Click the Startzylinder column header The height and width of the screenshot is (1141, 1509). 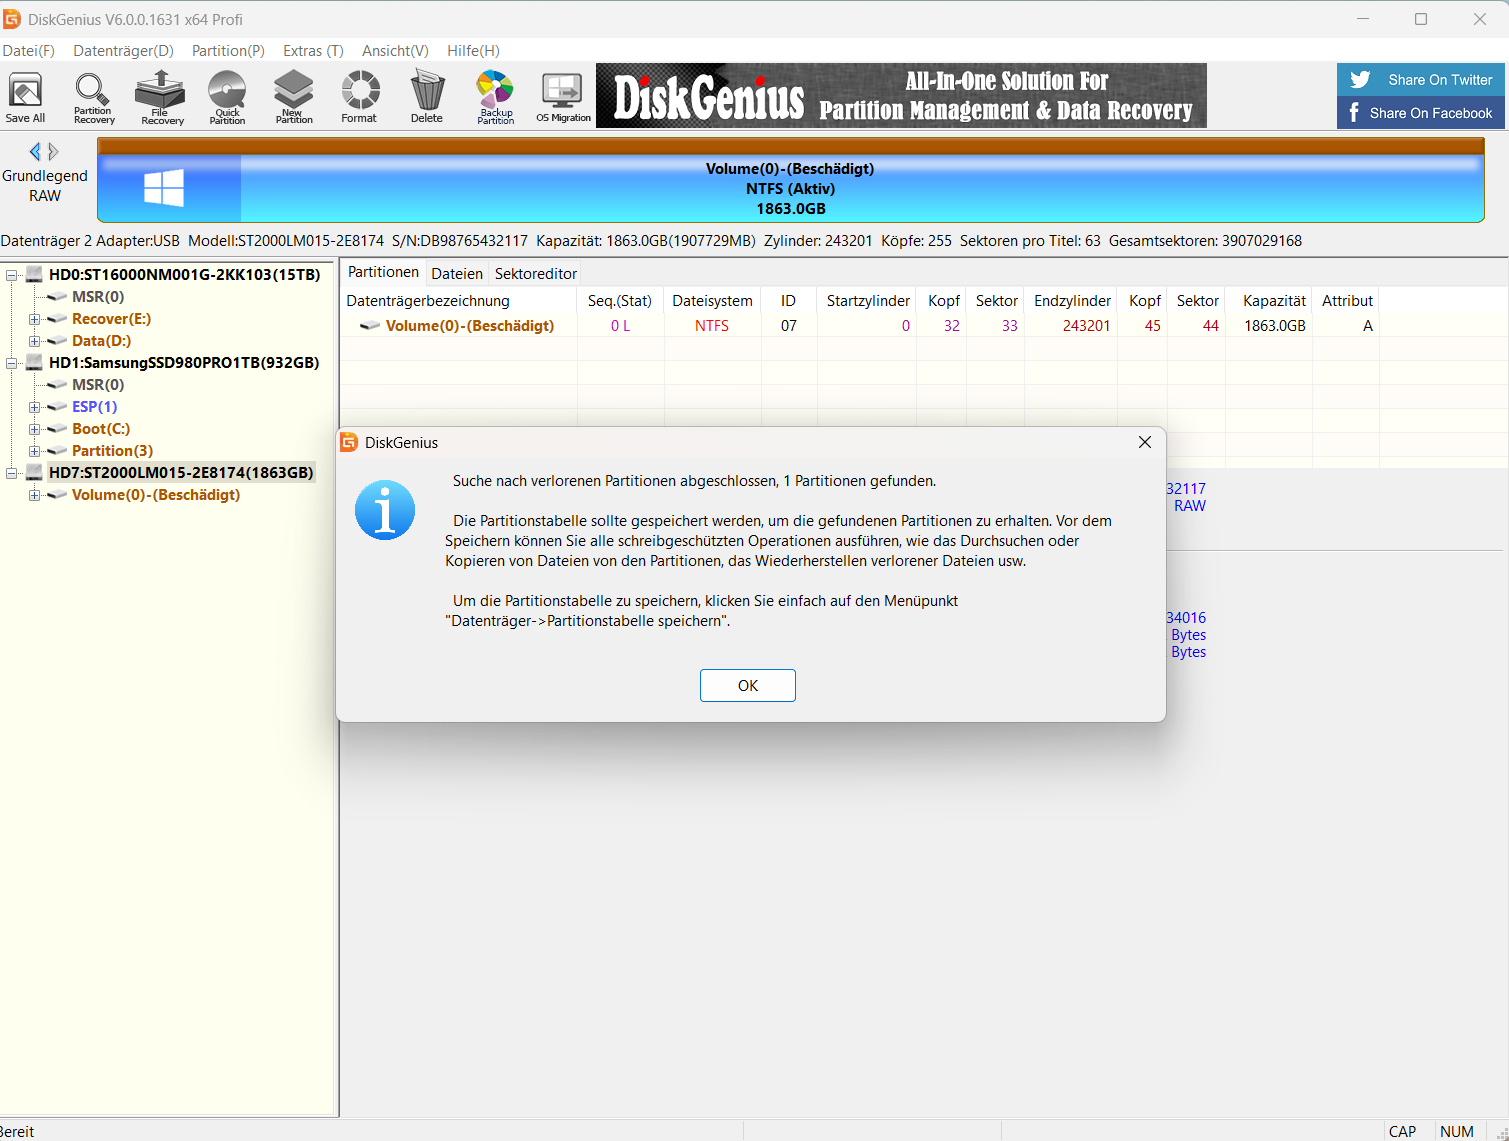868,301
